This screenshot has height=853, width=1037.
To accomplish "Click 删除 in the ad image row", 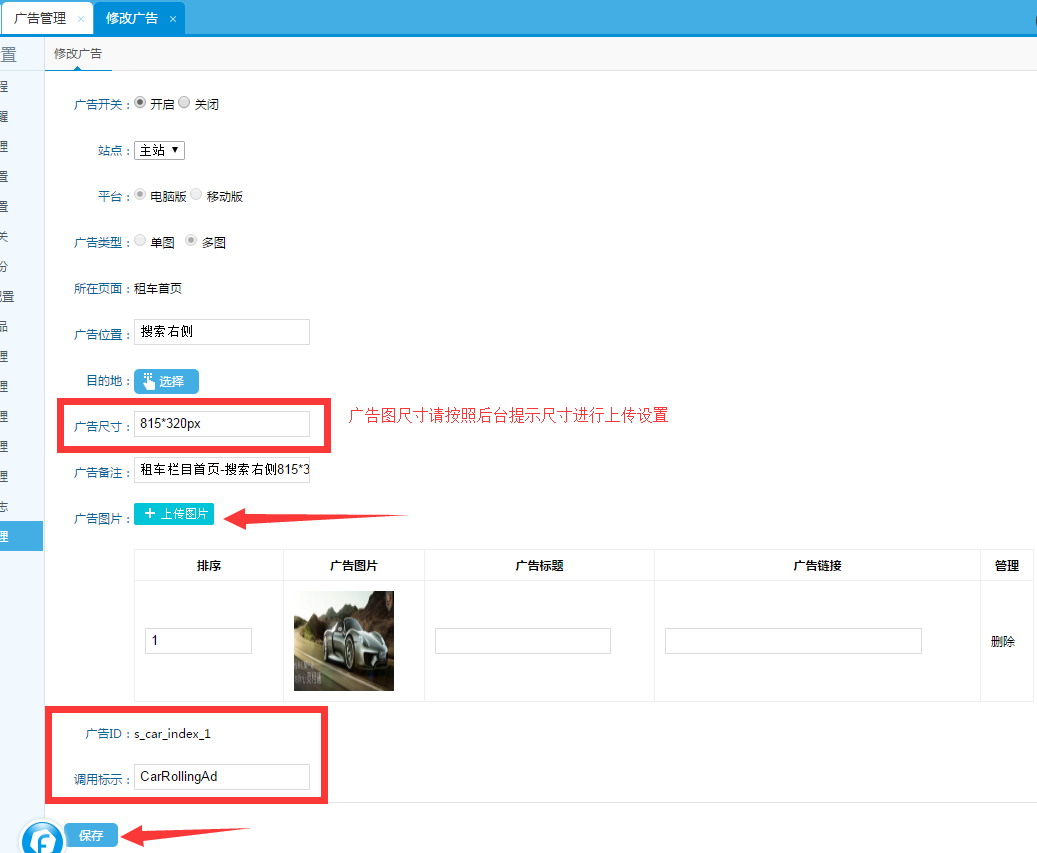I will (1002, 641).
